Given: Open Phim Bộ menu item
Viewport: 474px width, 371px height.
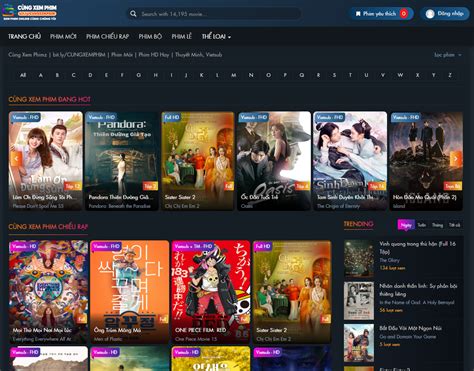Looking at the screenshot, I should click(150, 36).
